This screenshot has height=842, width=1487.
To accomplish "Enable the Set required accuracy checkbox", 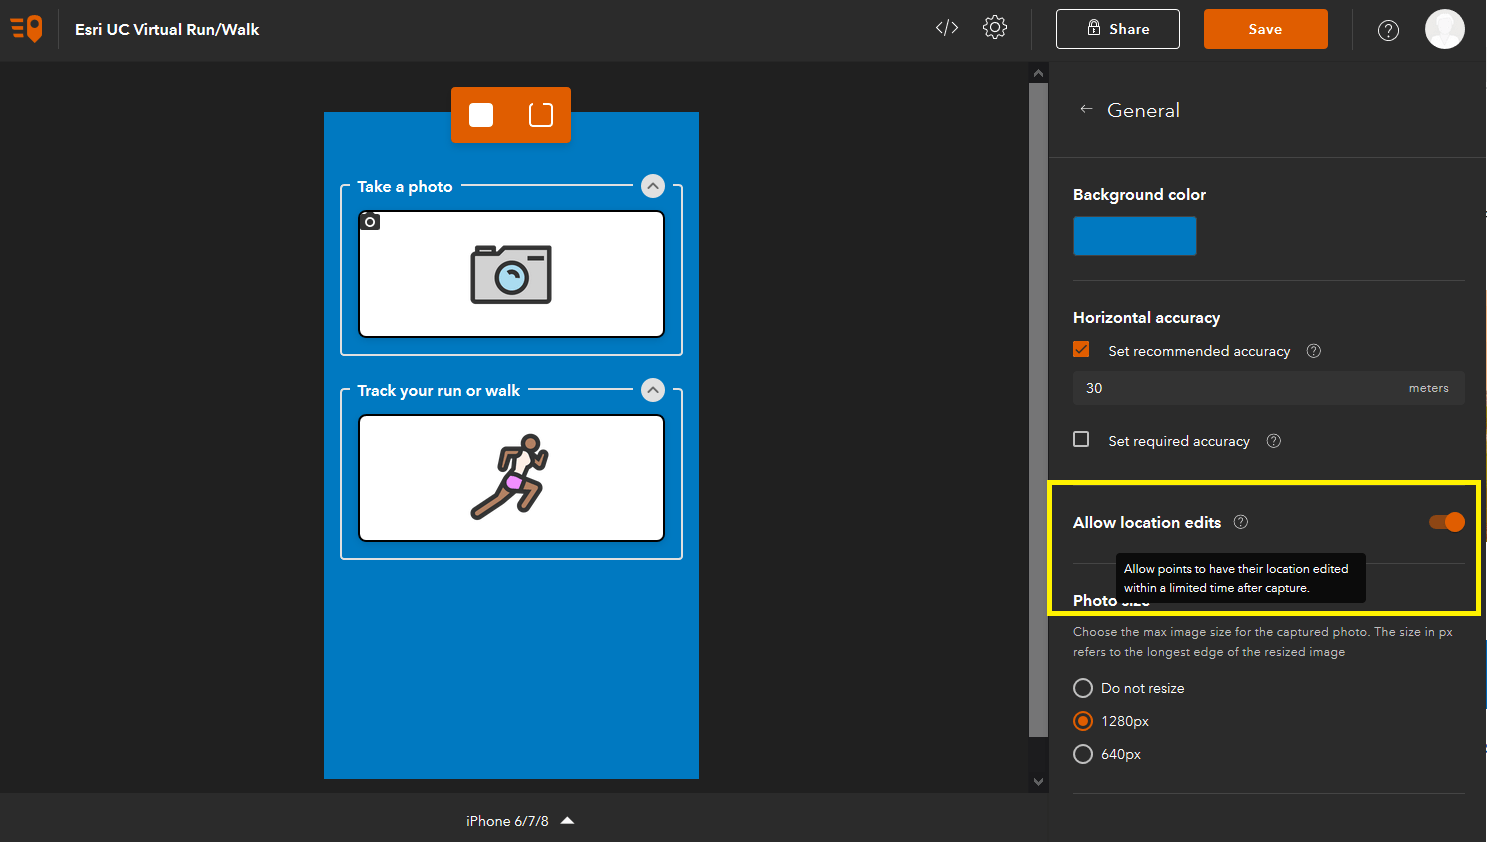I will [1081, 439].
